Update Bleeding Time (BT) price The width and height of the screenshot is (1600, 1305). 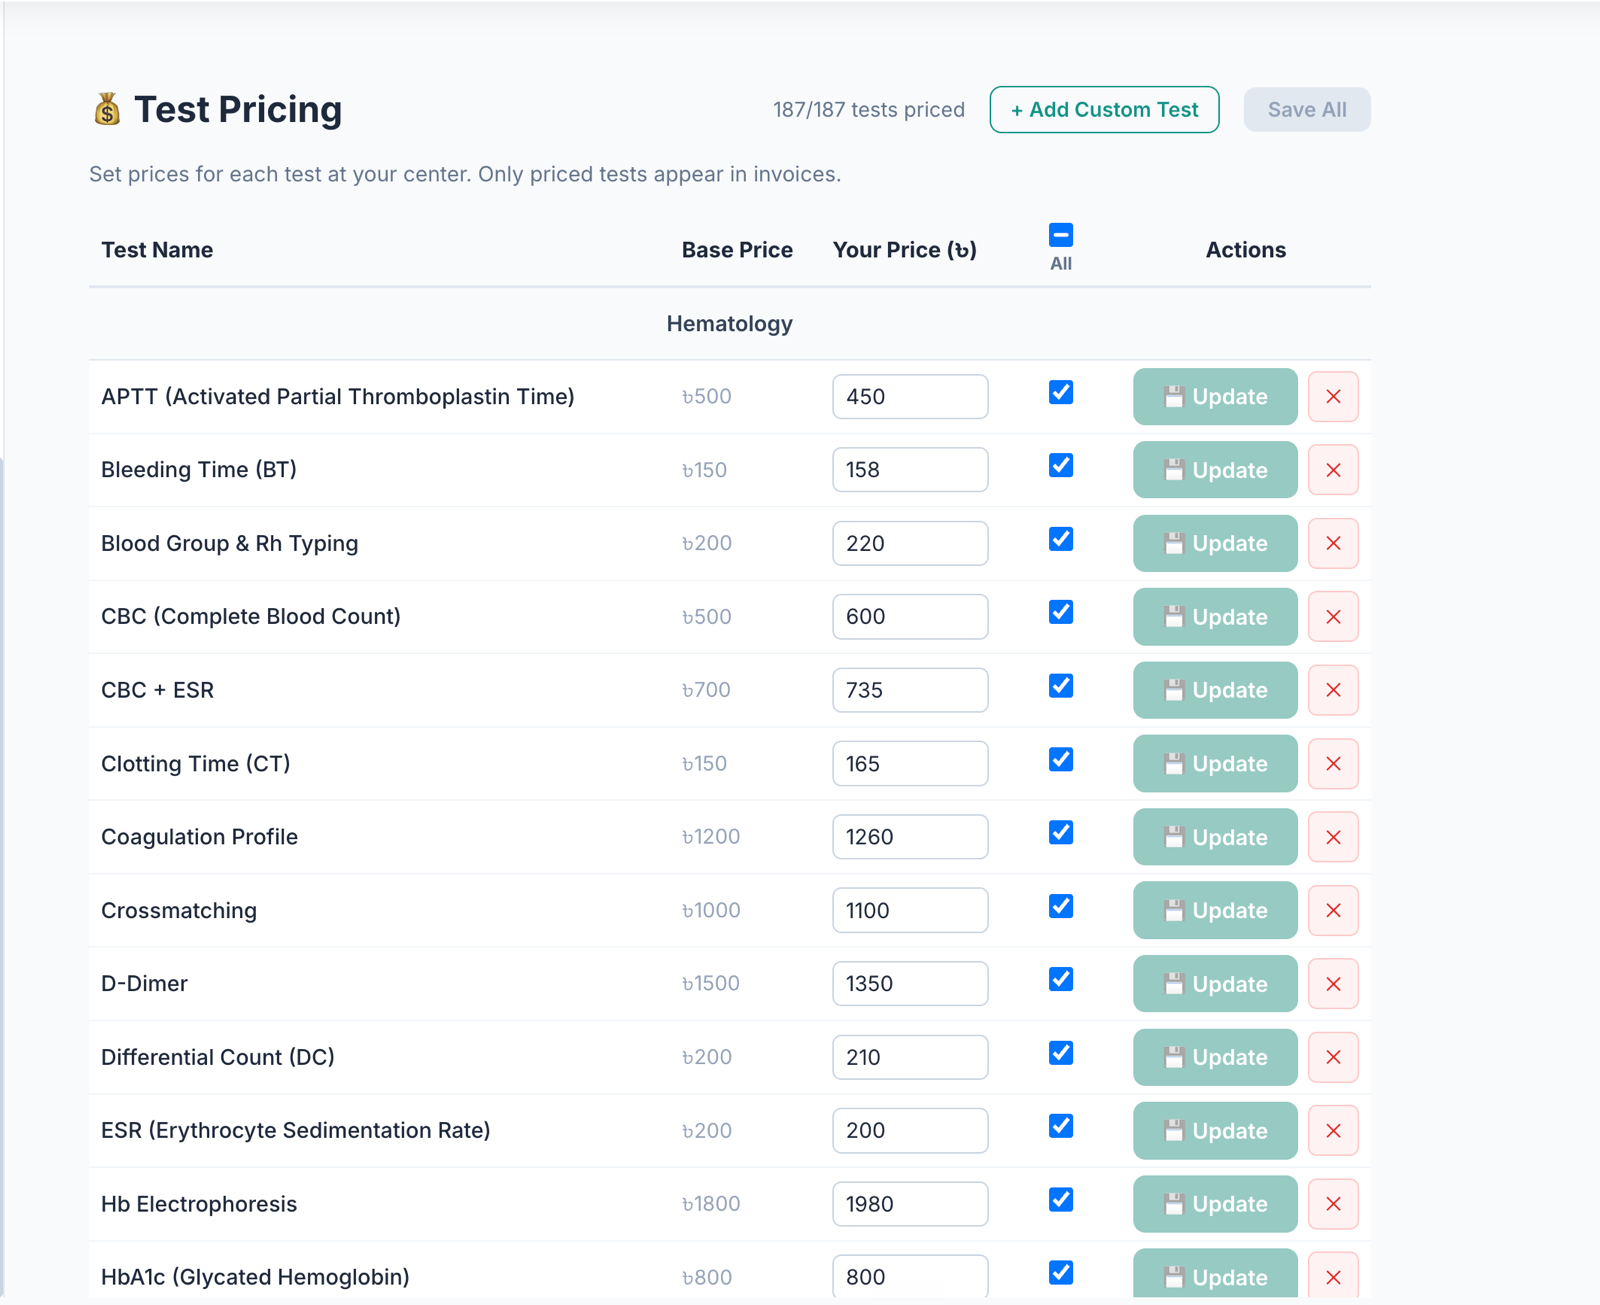tap(1215, 470)
